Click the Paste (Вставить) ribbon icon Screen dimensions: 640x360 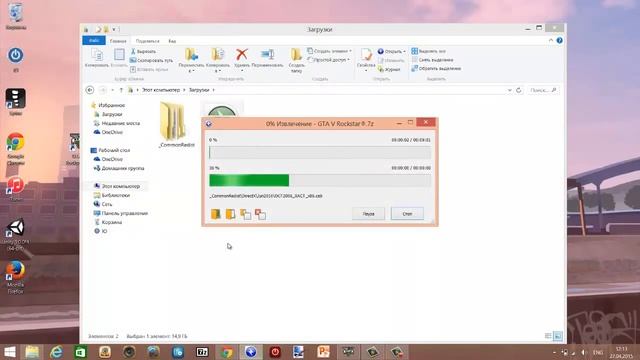coord(119,55)
